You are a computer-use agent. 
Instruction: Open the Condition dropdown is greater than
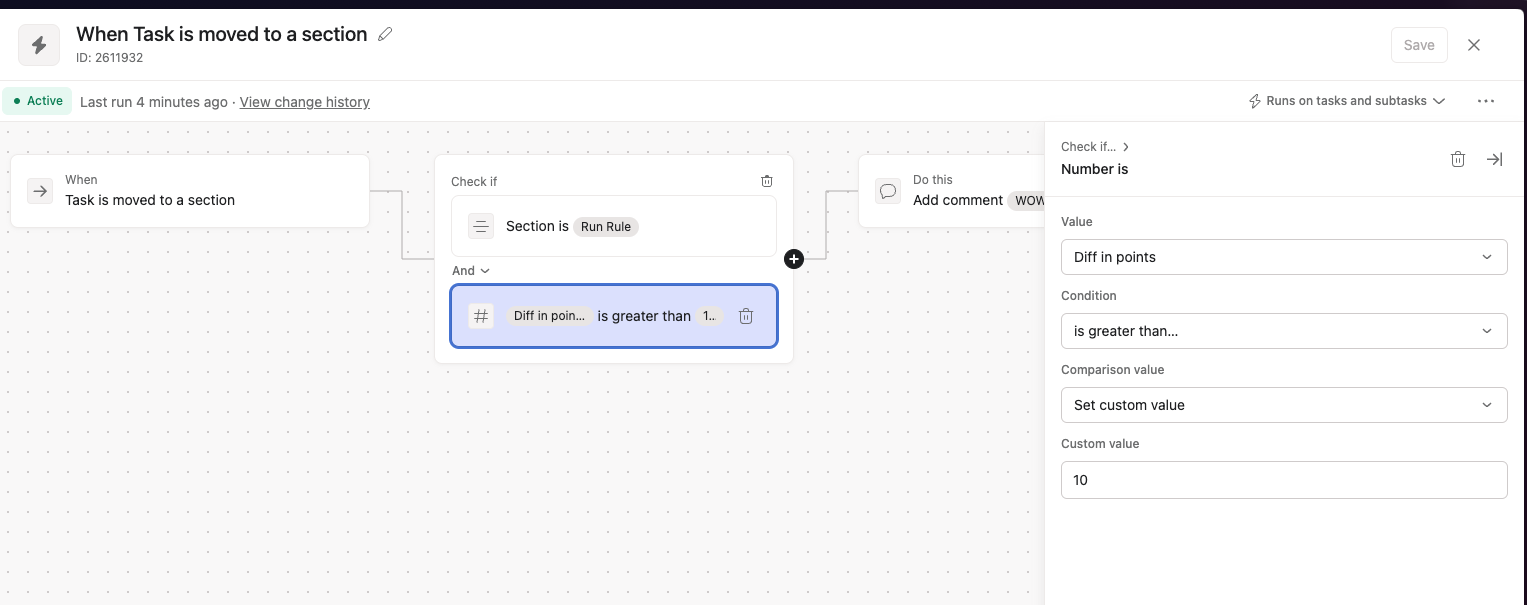pyautogui.click(x=1283, y=331)
